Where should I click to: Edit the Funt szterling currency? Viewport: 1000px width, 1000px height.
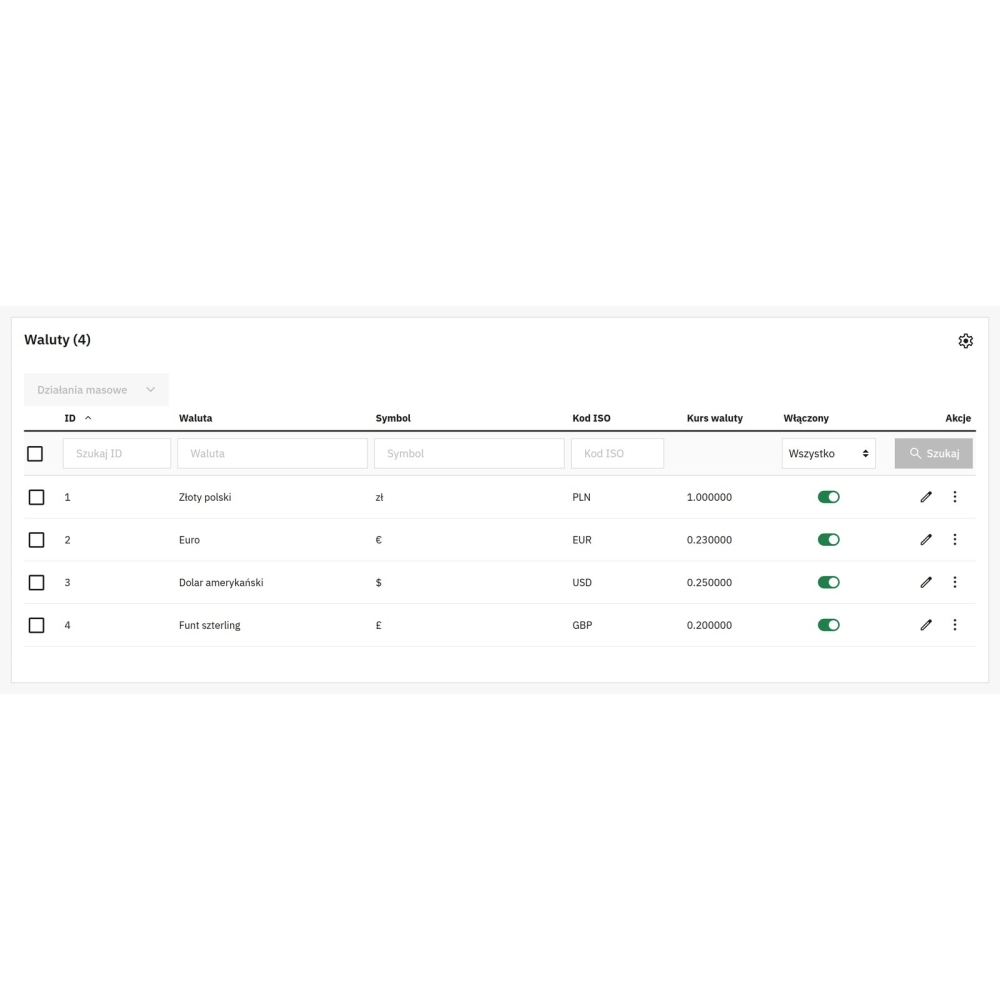(x=926, y=625)
